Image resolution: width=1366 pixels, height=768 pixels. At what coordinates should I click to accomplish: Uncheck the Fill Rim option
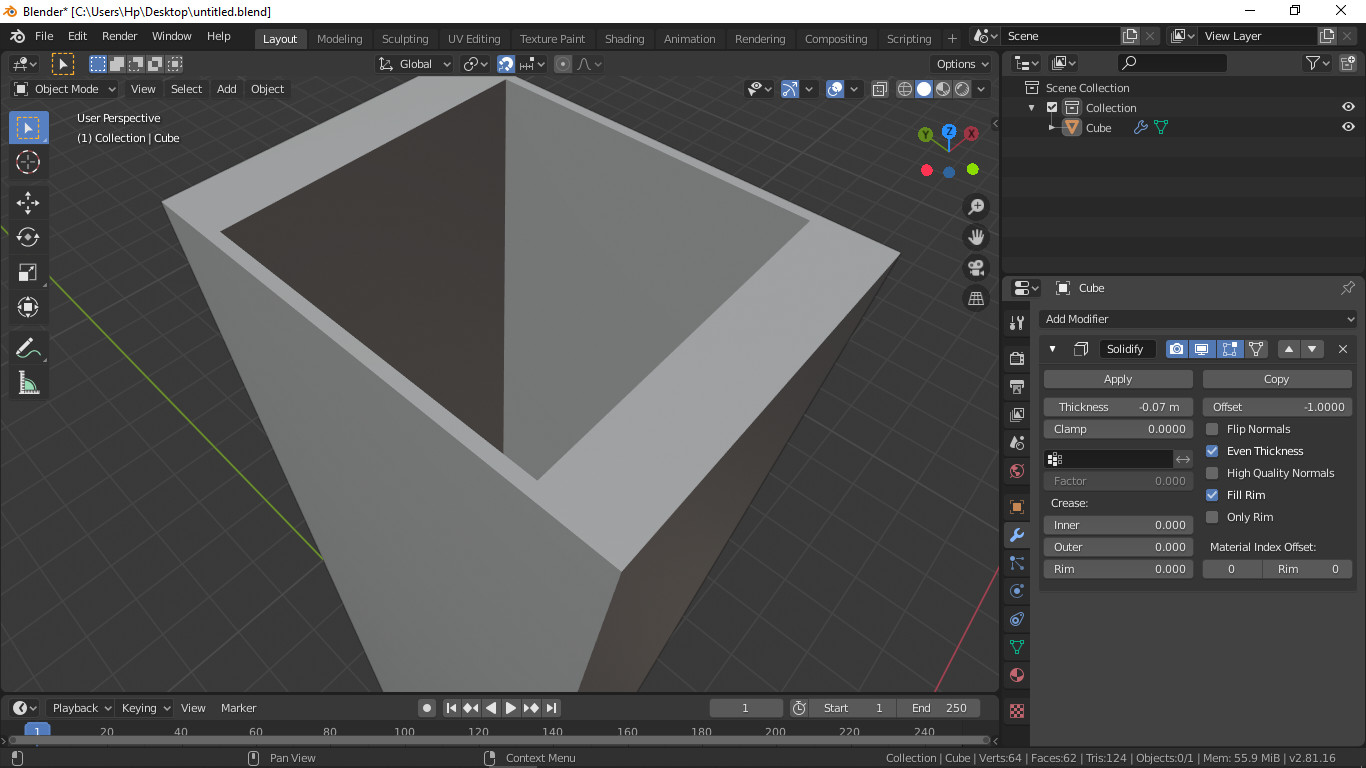1212,495
